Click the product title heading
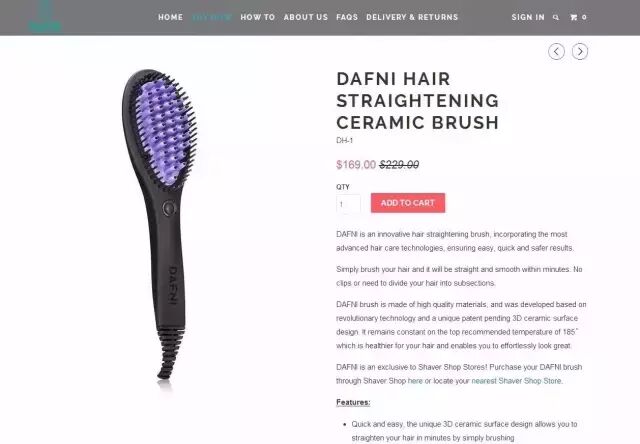 click(x=418, y=101)
